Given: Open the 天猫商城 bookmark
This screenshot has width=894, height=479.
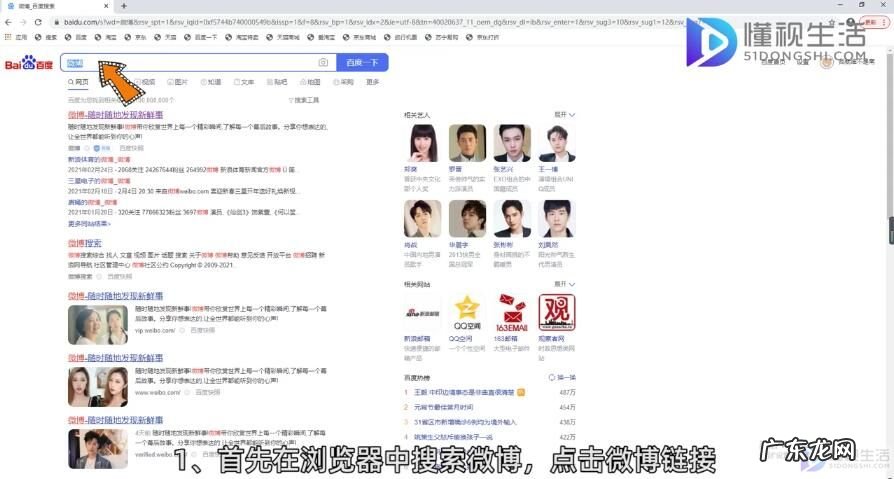Looking at the screenshot, I should tap(283, 37).
